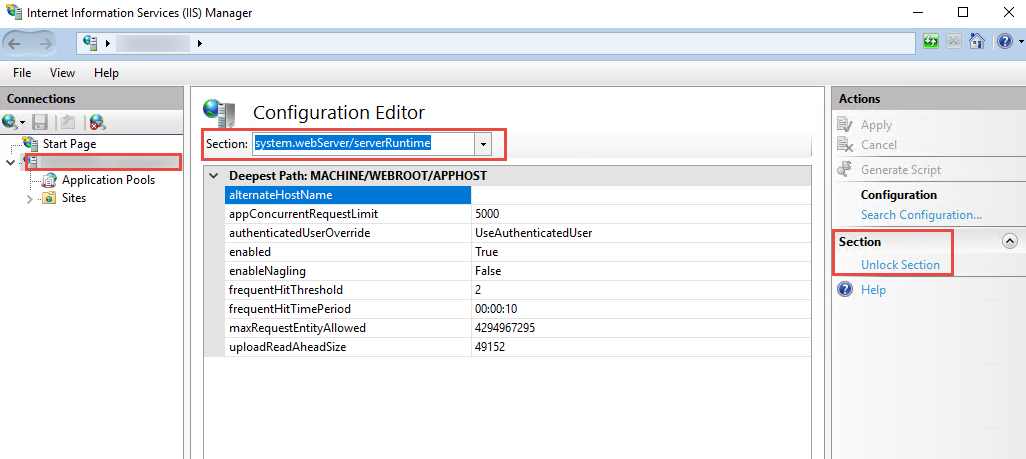Select Application Pools in the tree
The image size is (1026, 459).
(108, 180)
